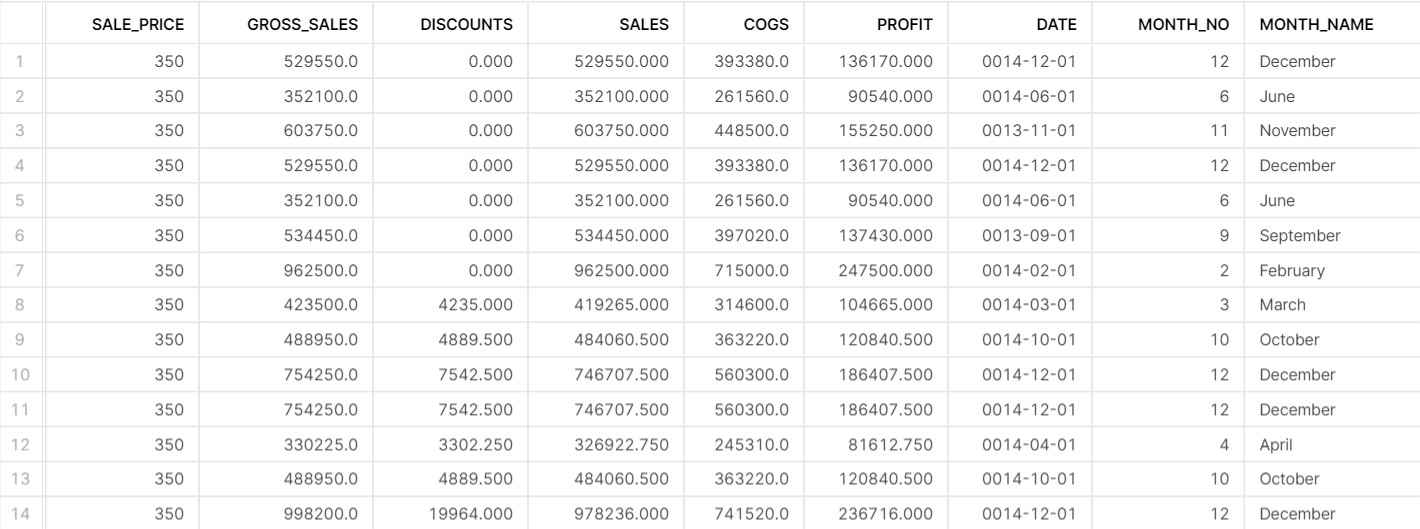Select row number 14
Viewport: 1420px width, 529px height.
[x=21, y=514]
